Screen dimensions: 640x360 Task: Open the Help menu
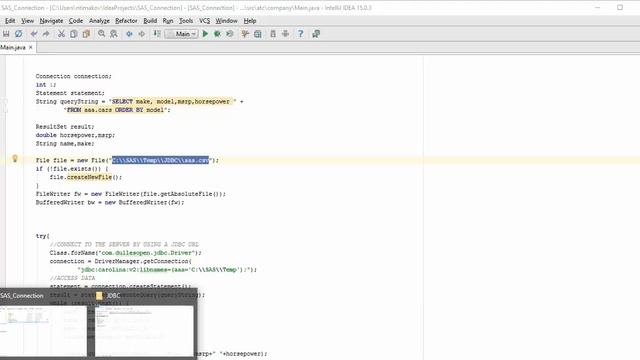250,21
